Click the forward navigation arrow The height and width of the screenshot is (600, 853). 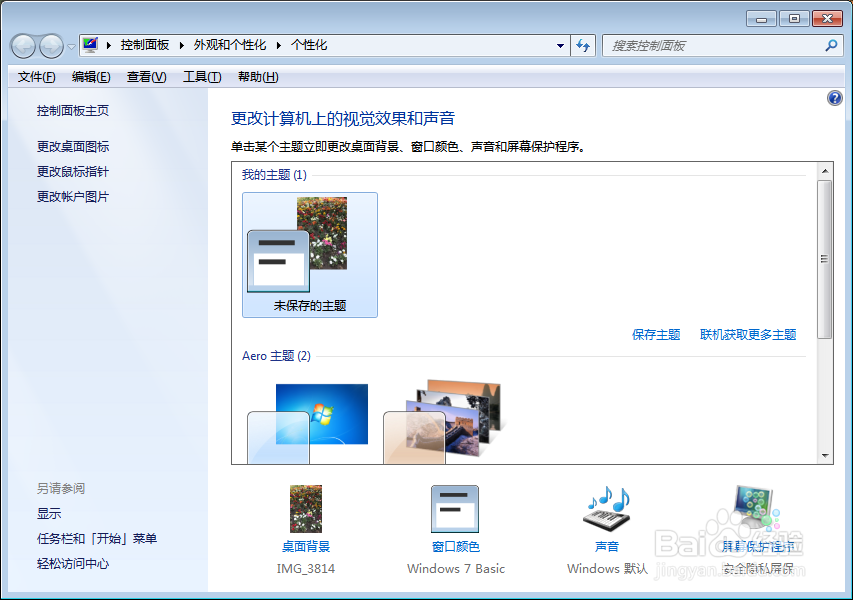tap(48, 45)
